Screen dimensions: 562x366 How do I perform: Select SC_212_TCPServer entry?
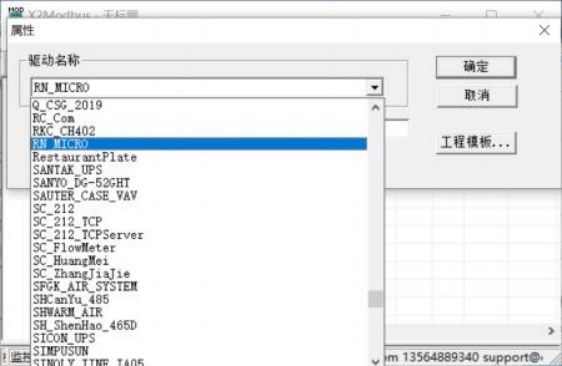click(x=199, y=235)
